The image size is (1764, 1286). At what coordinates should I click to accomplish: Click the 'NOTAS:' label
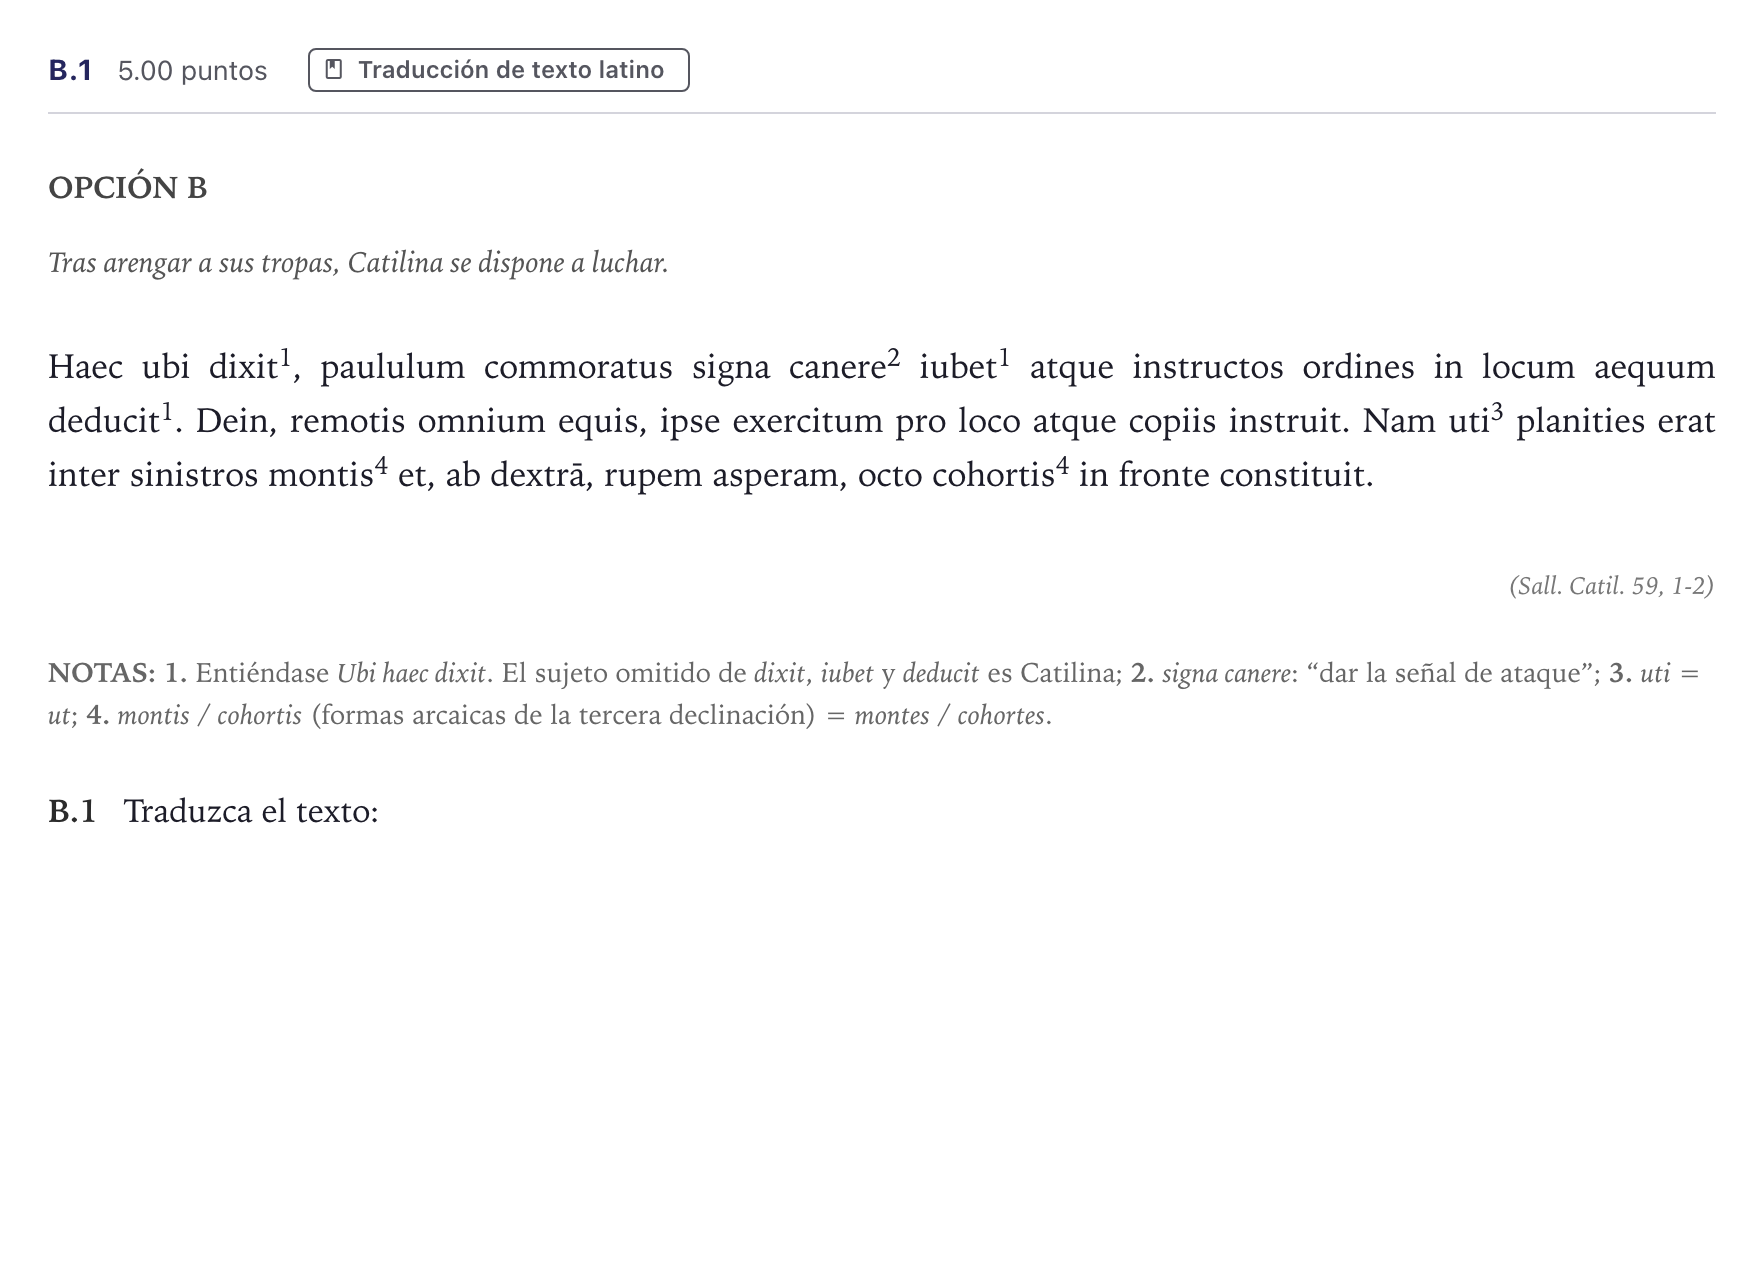[x=102, y=673]
